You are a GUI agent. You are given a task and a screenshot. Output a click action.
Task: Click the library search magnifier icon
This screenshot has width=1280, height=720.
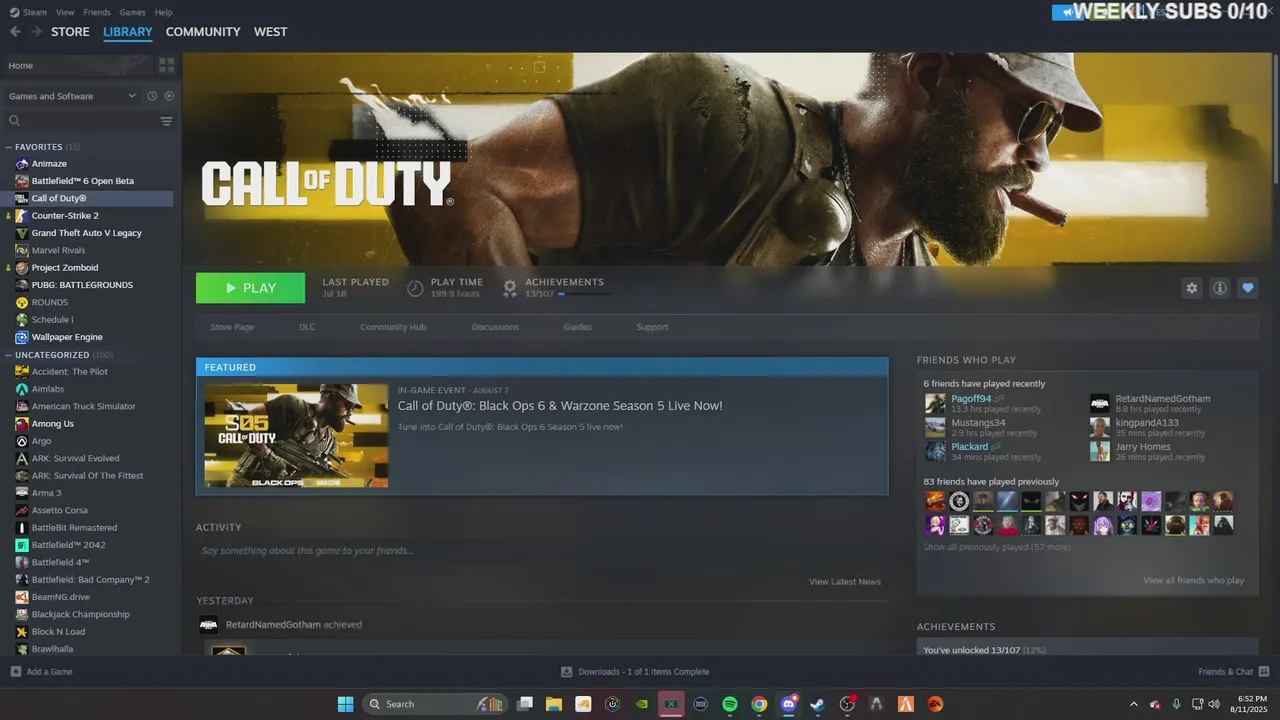[15, 121]
